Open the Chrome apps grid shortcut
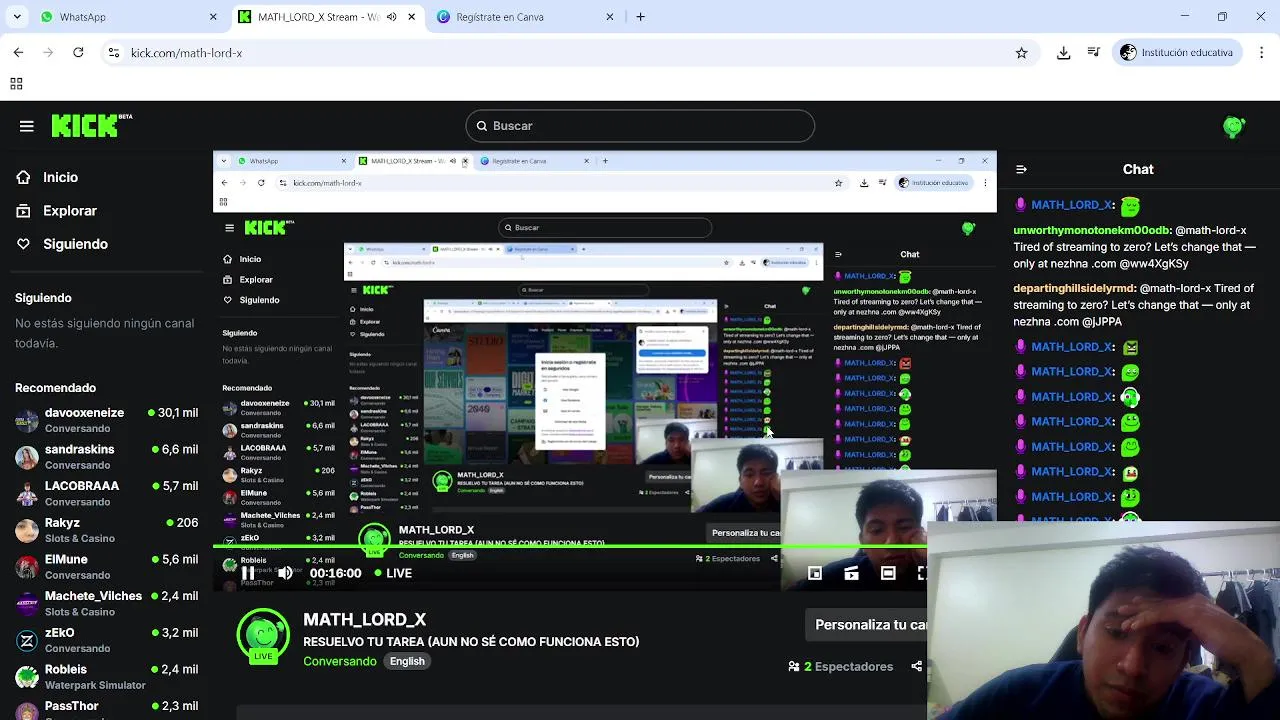This screenshot has height=720, width=1280. coord(16,84)
